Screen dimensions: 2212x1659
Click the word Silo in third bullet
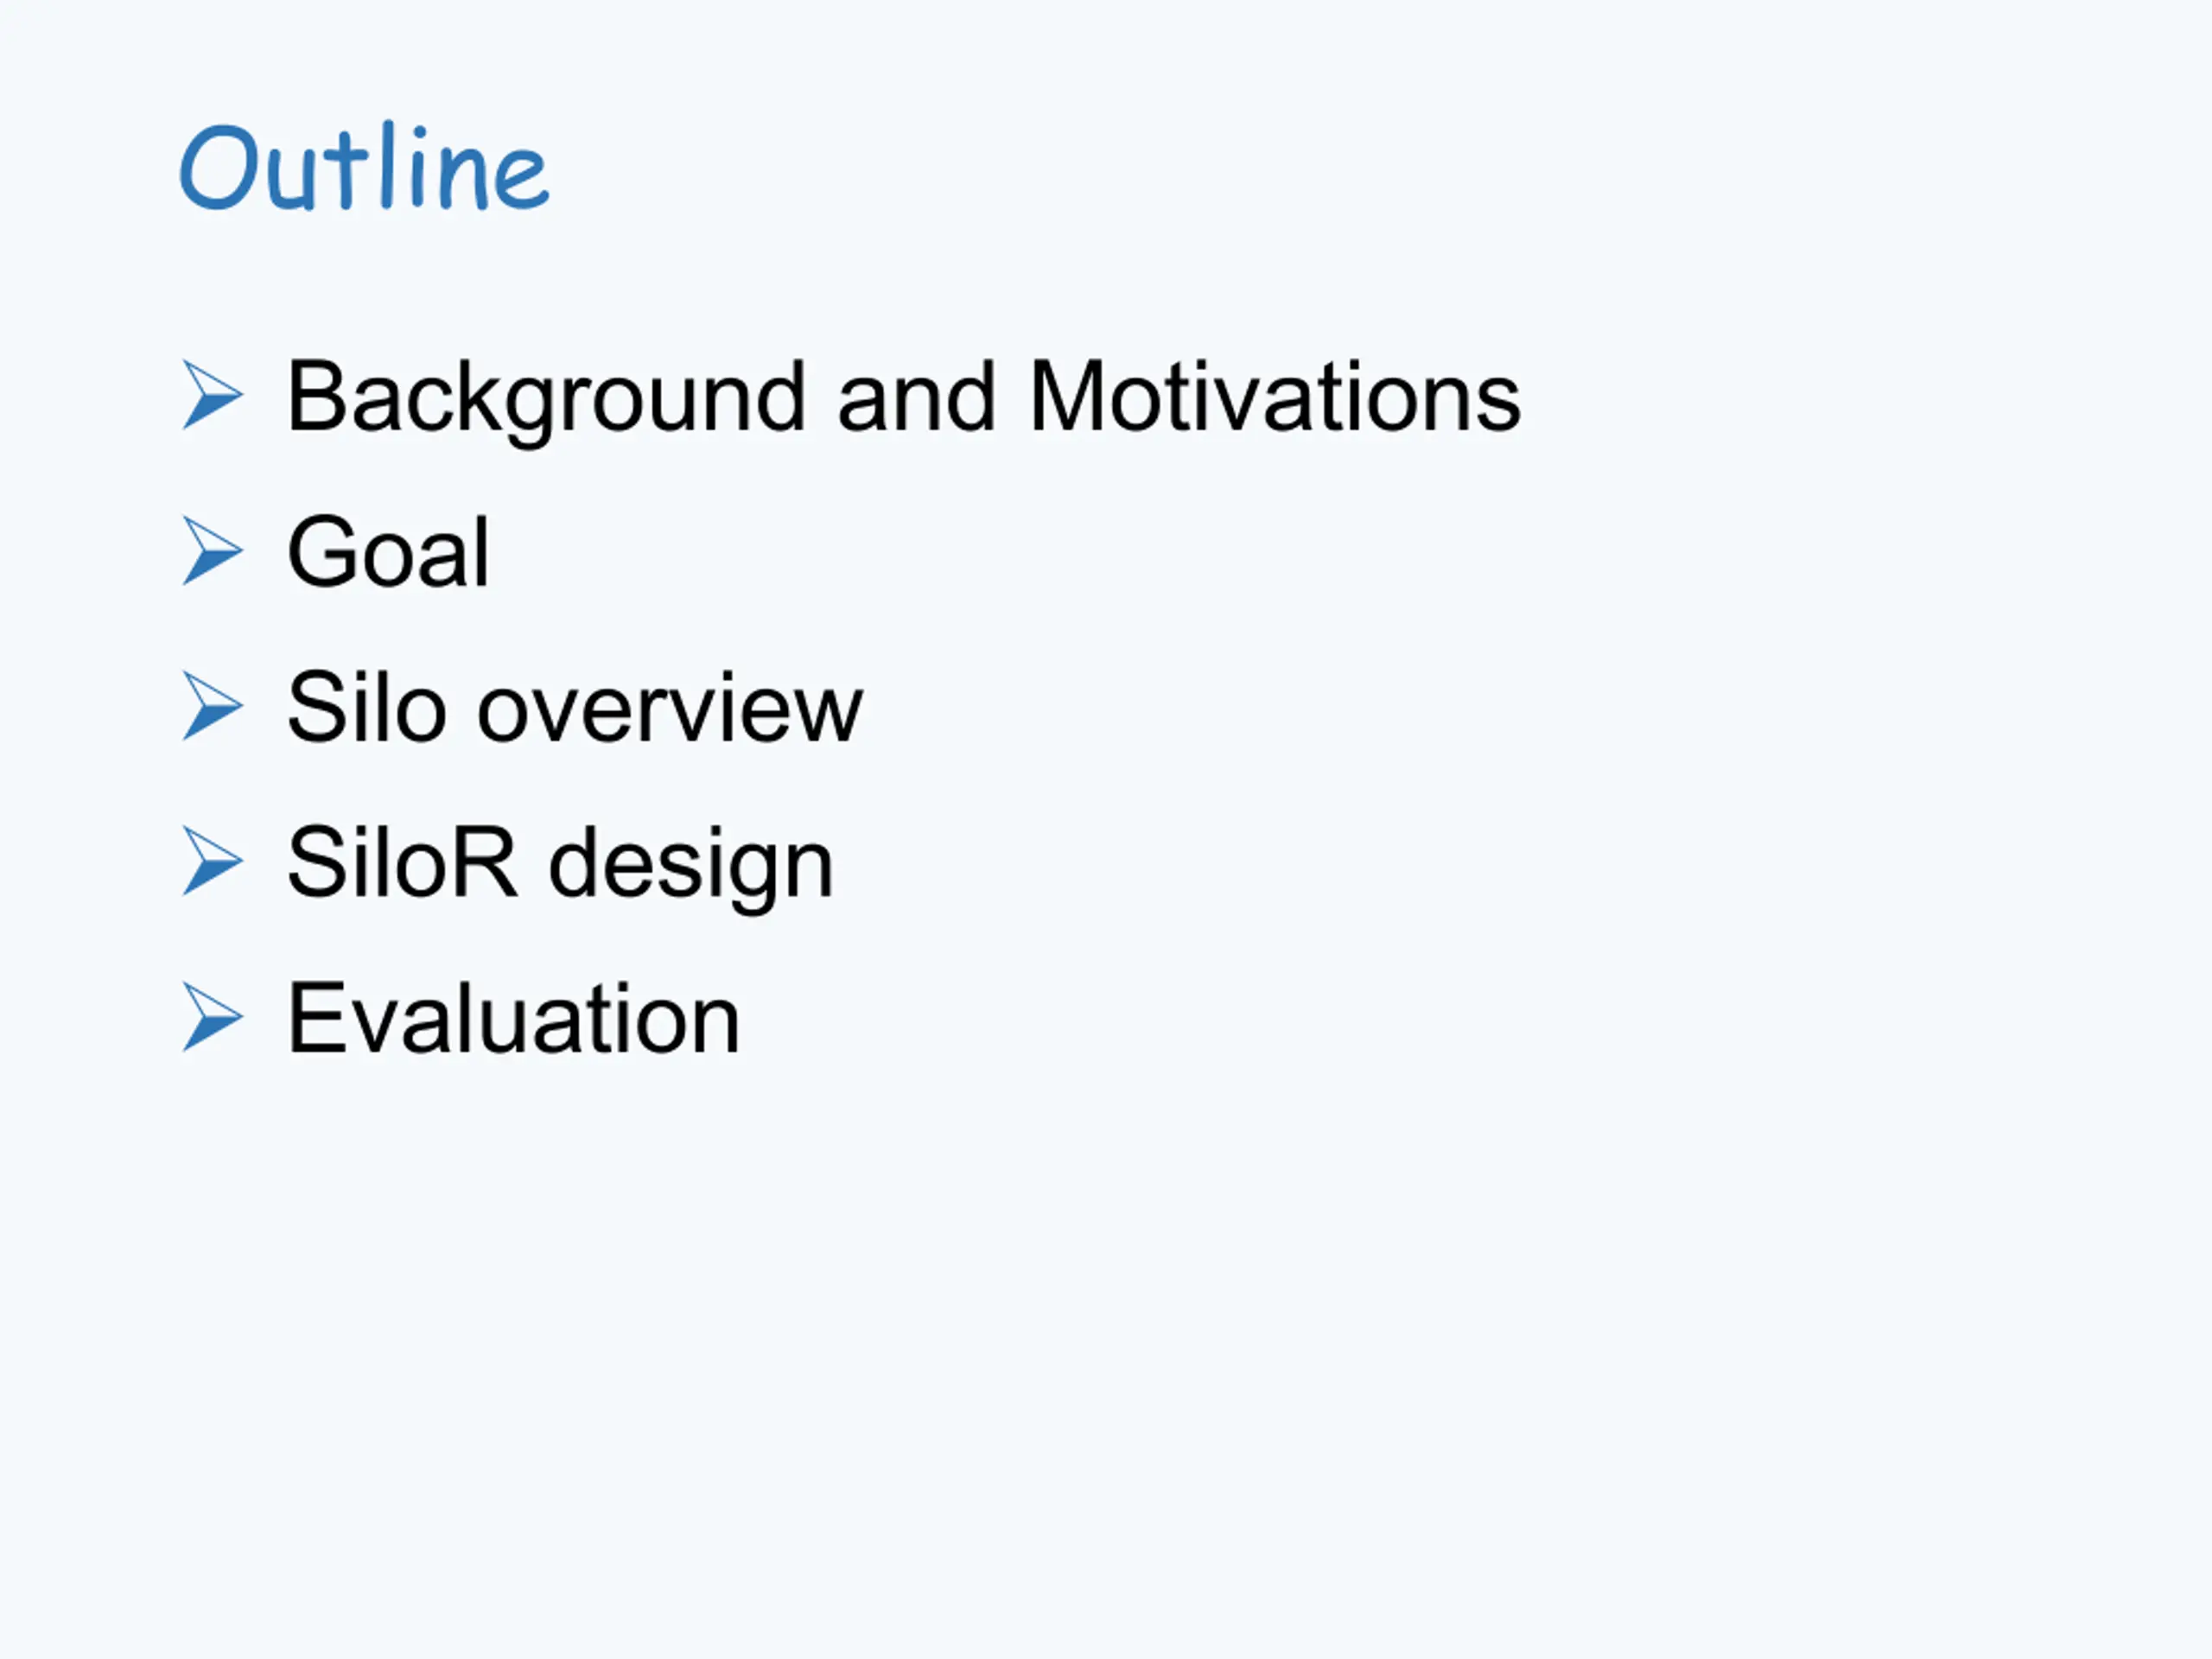(366, 707)
